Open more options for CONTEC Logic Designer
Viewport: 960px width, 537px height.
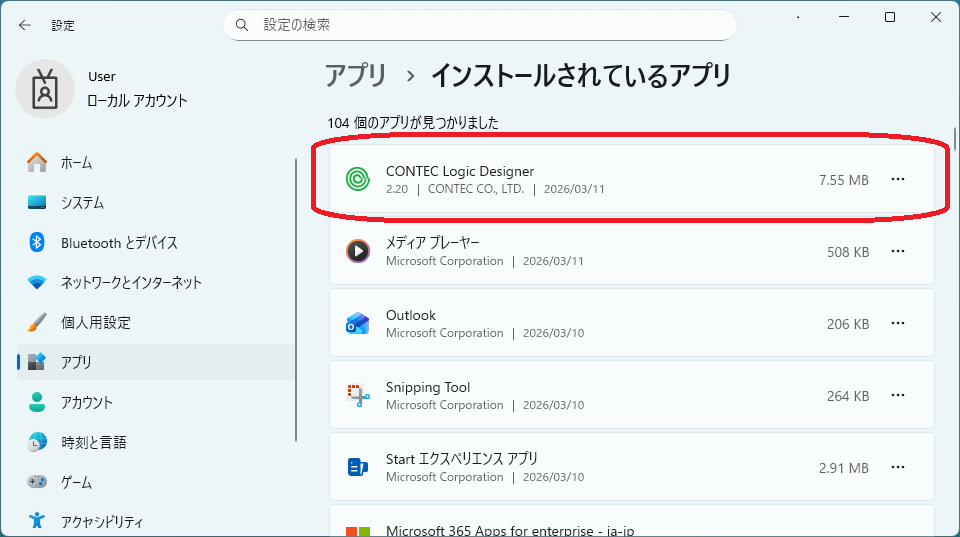(898, 179)
